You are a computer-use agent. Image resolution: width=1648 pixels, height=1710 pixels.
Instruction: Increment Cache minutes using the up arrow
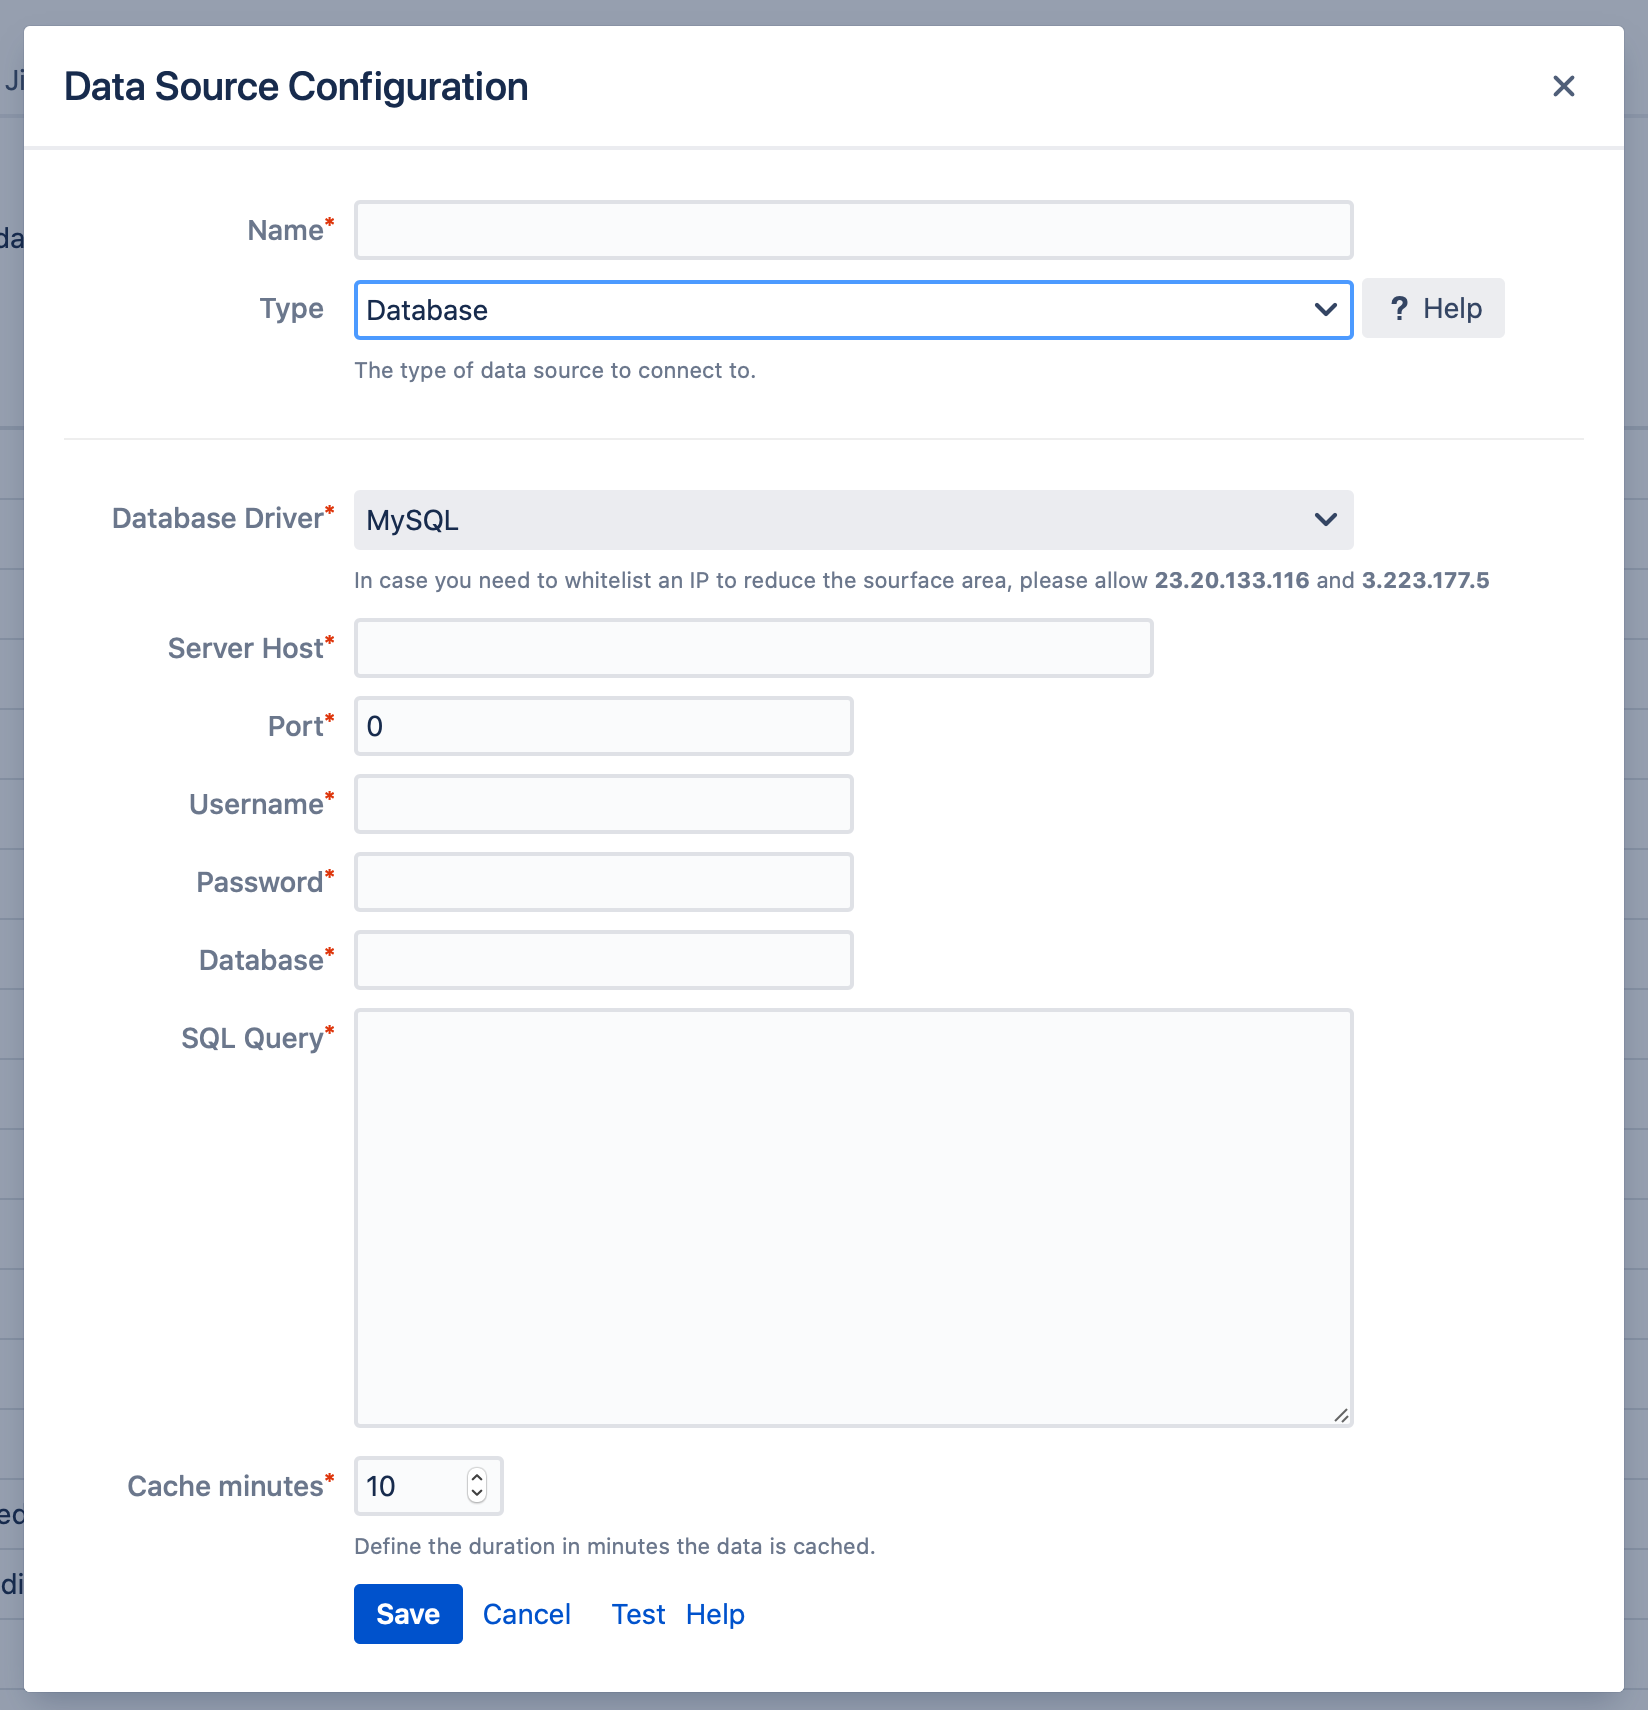pos(477,1476)
